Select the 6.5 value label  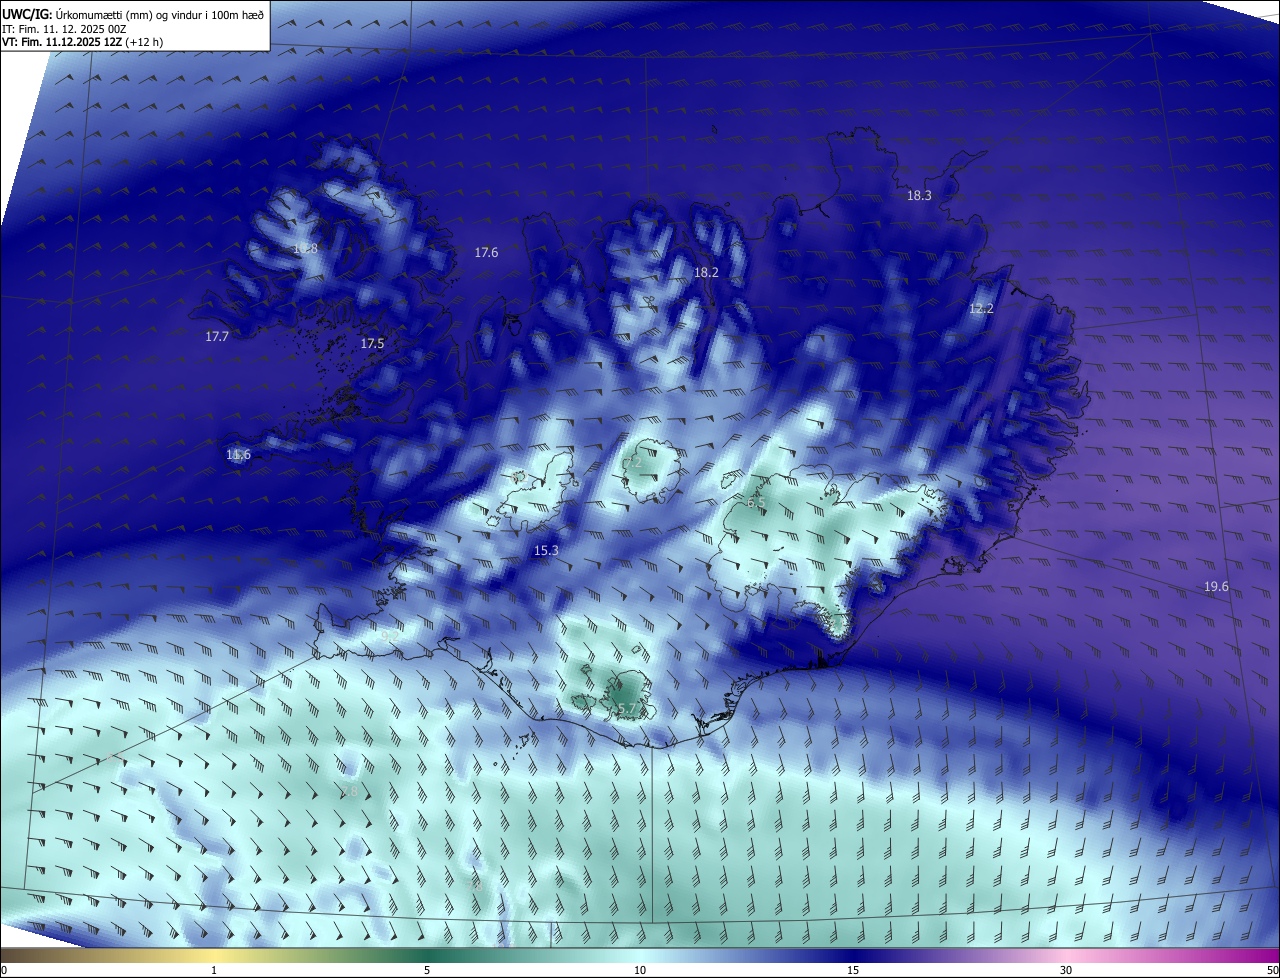[755, 502]
